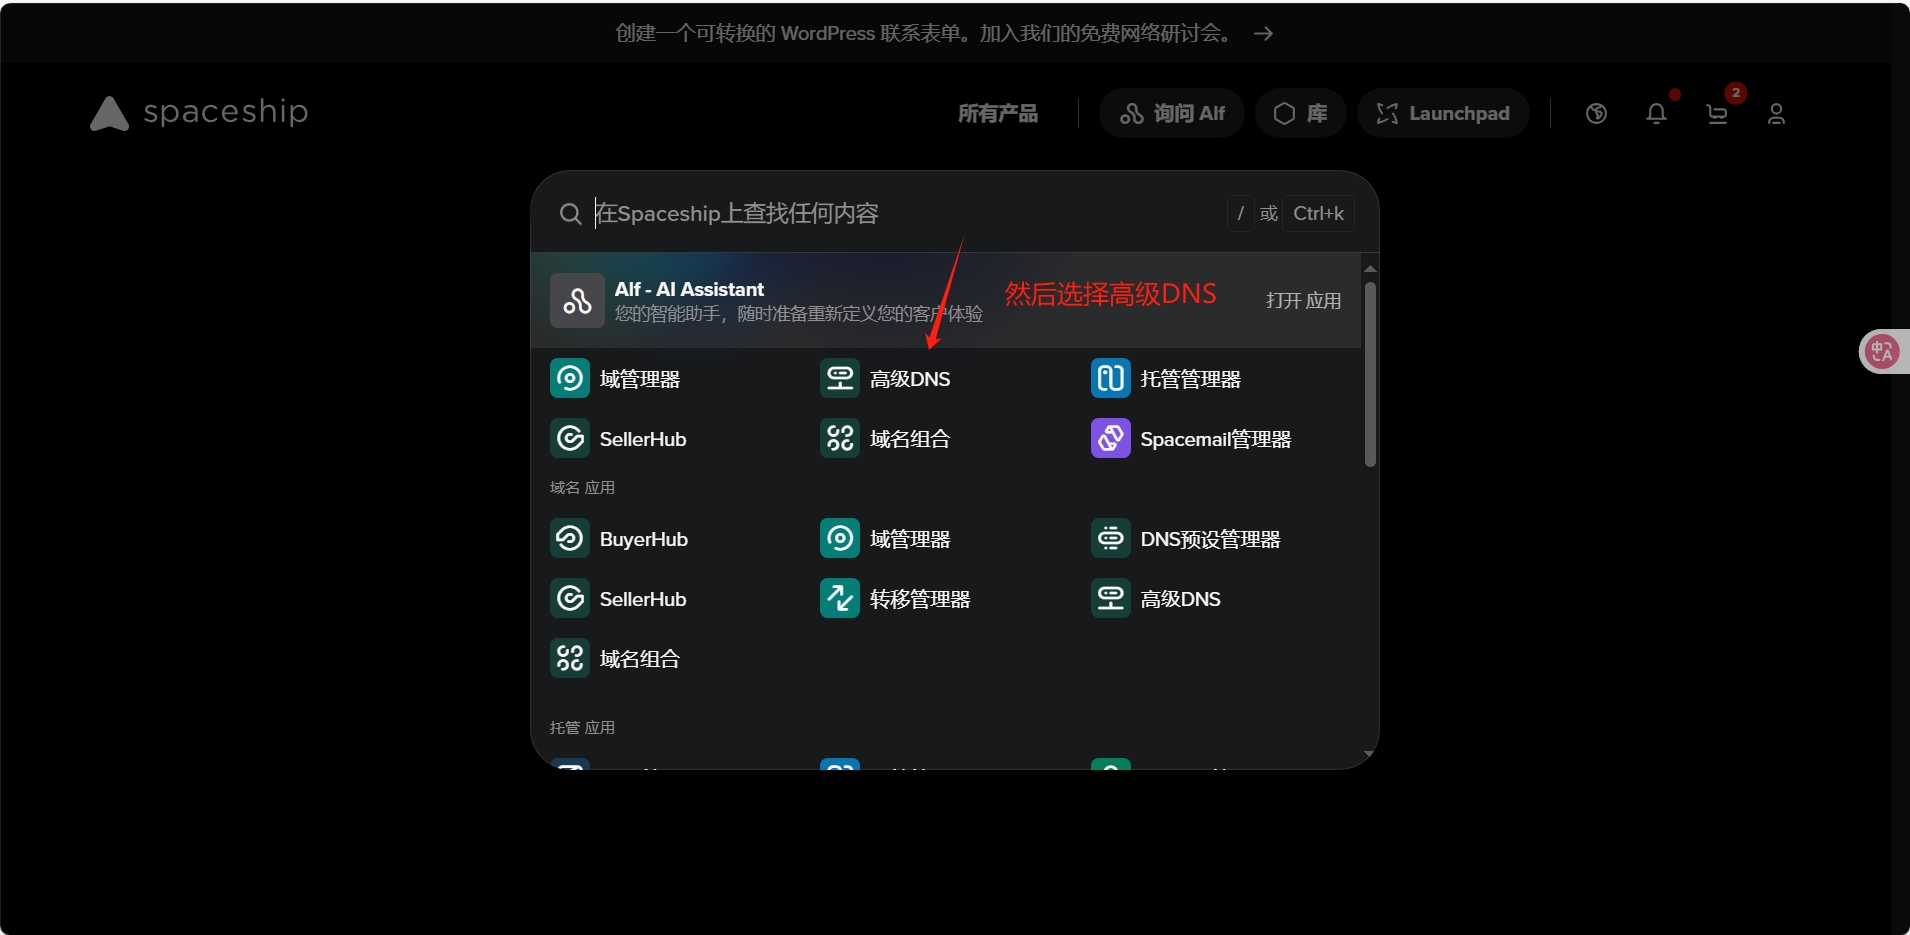
Task: Click the currency selector icon in header
Action: click(x=1596, y=114)
